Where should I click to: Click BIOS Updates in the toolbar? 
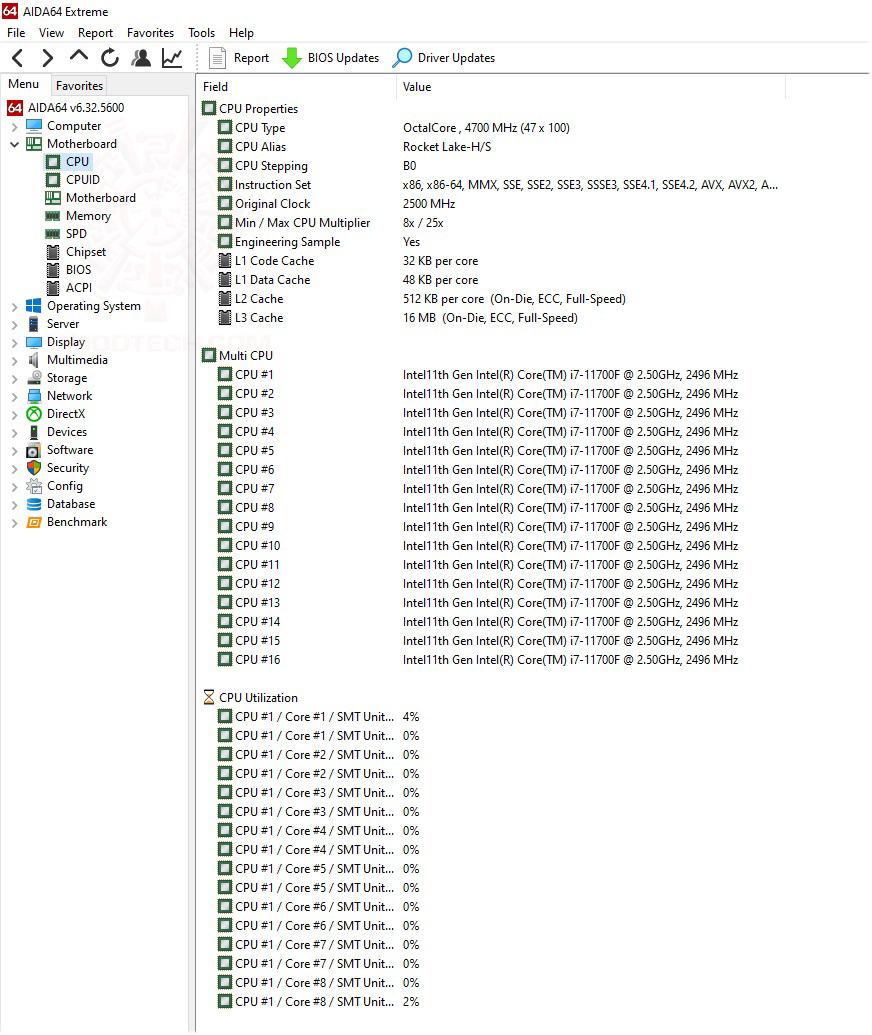pos(331,58)
